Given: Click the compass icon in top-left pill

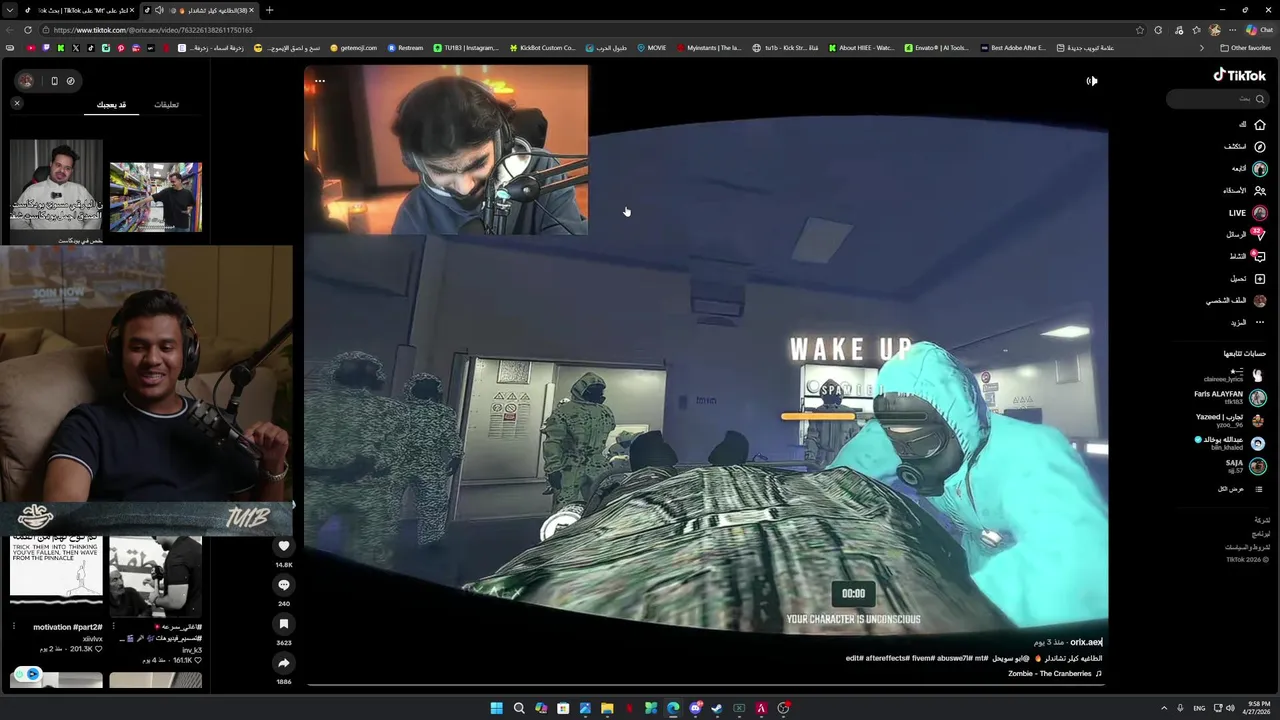Looking at the screenshot, I should tap(70, 81).
